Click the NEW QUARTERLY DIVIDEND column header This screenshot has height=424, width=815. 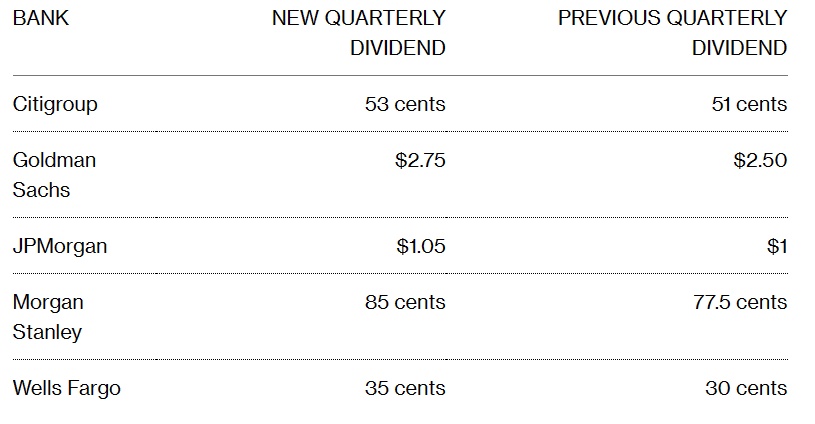coord(359,33)
